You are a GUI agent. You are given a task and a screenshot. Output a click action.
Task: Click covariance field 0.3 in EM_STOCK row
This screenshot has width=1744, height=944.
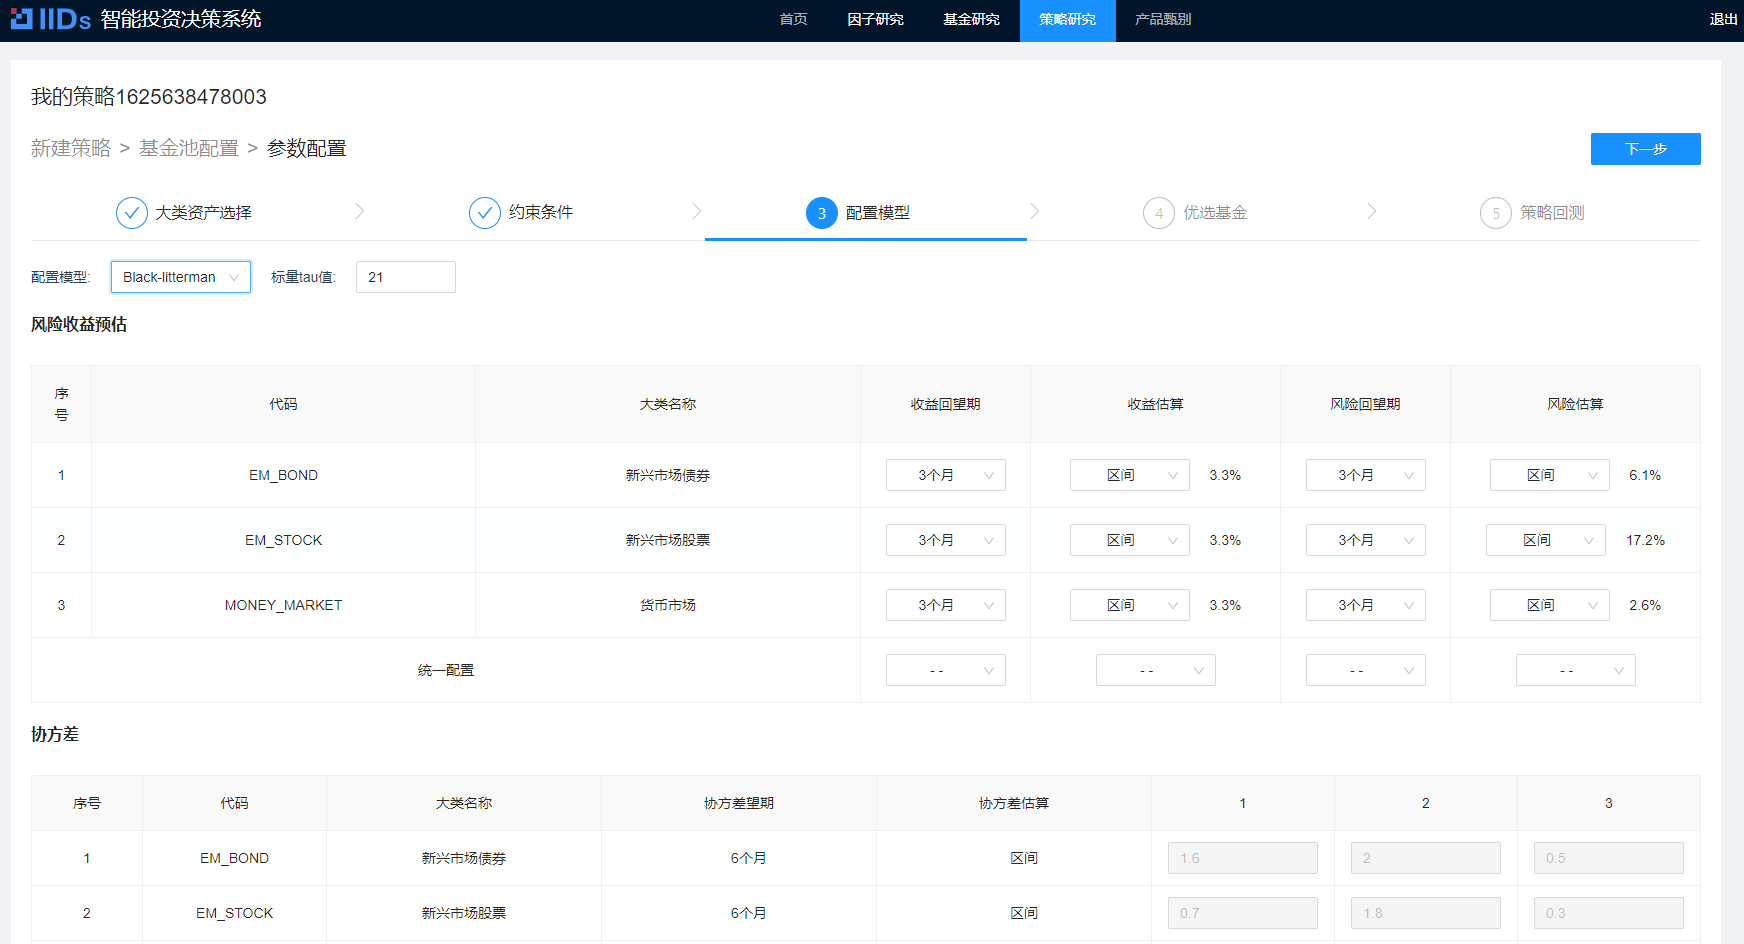coord(1609,913)
